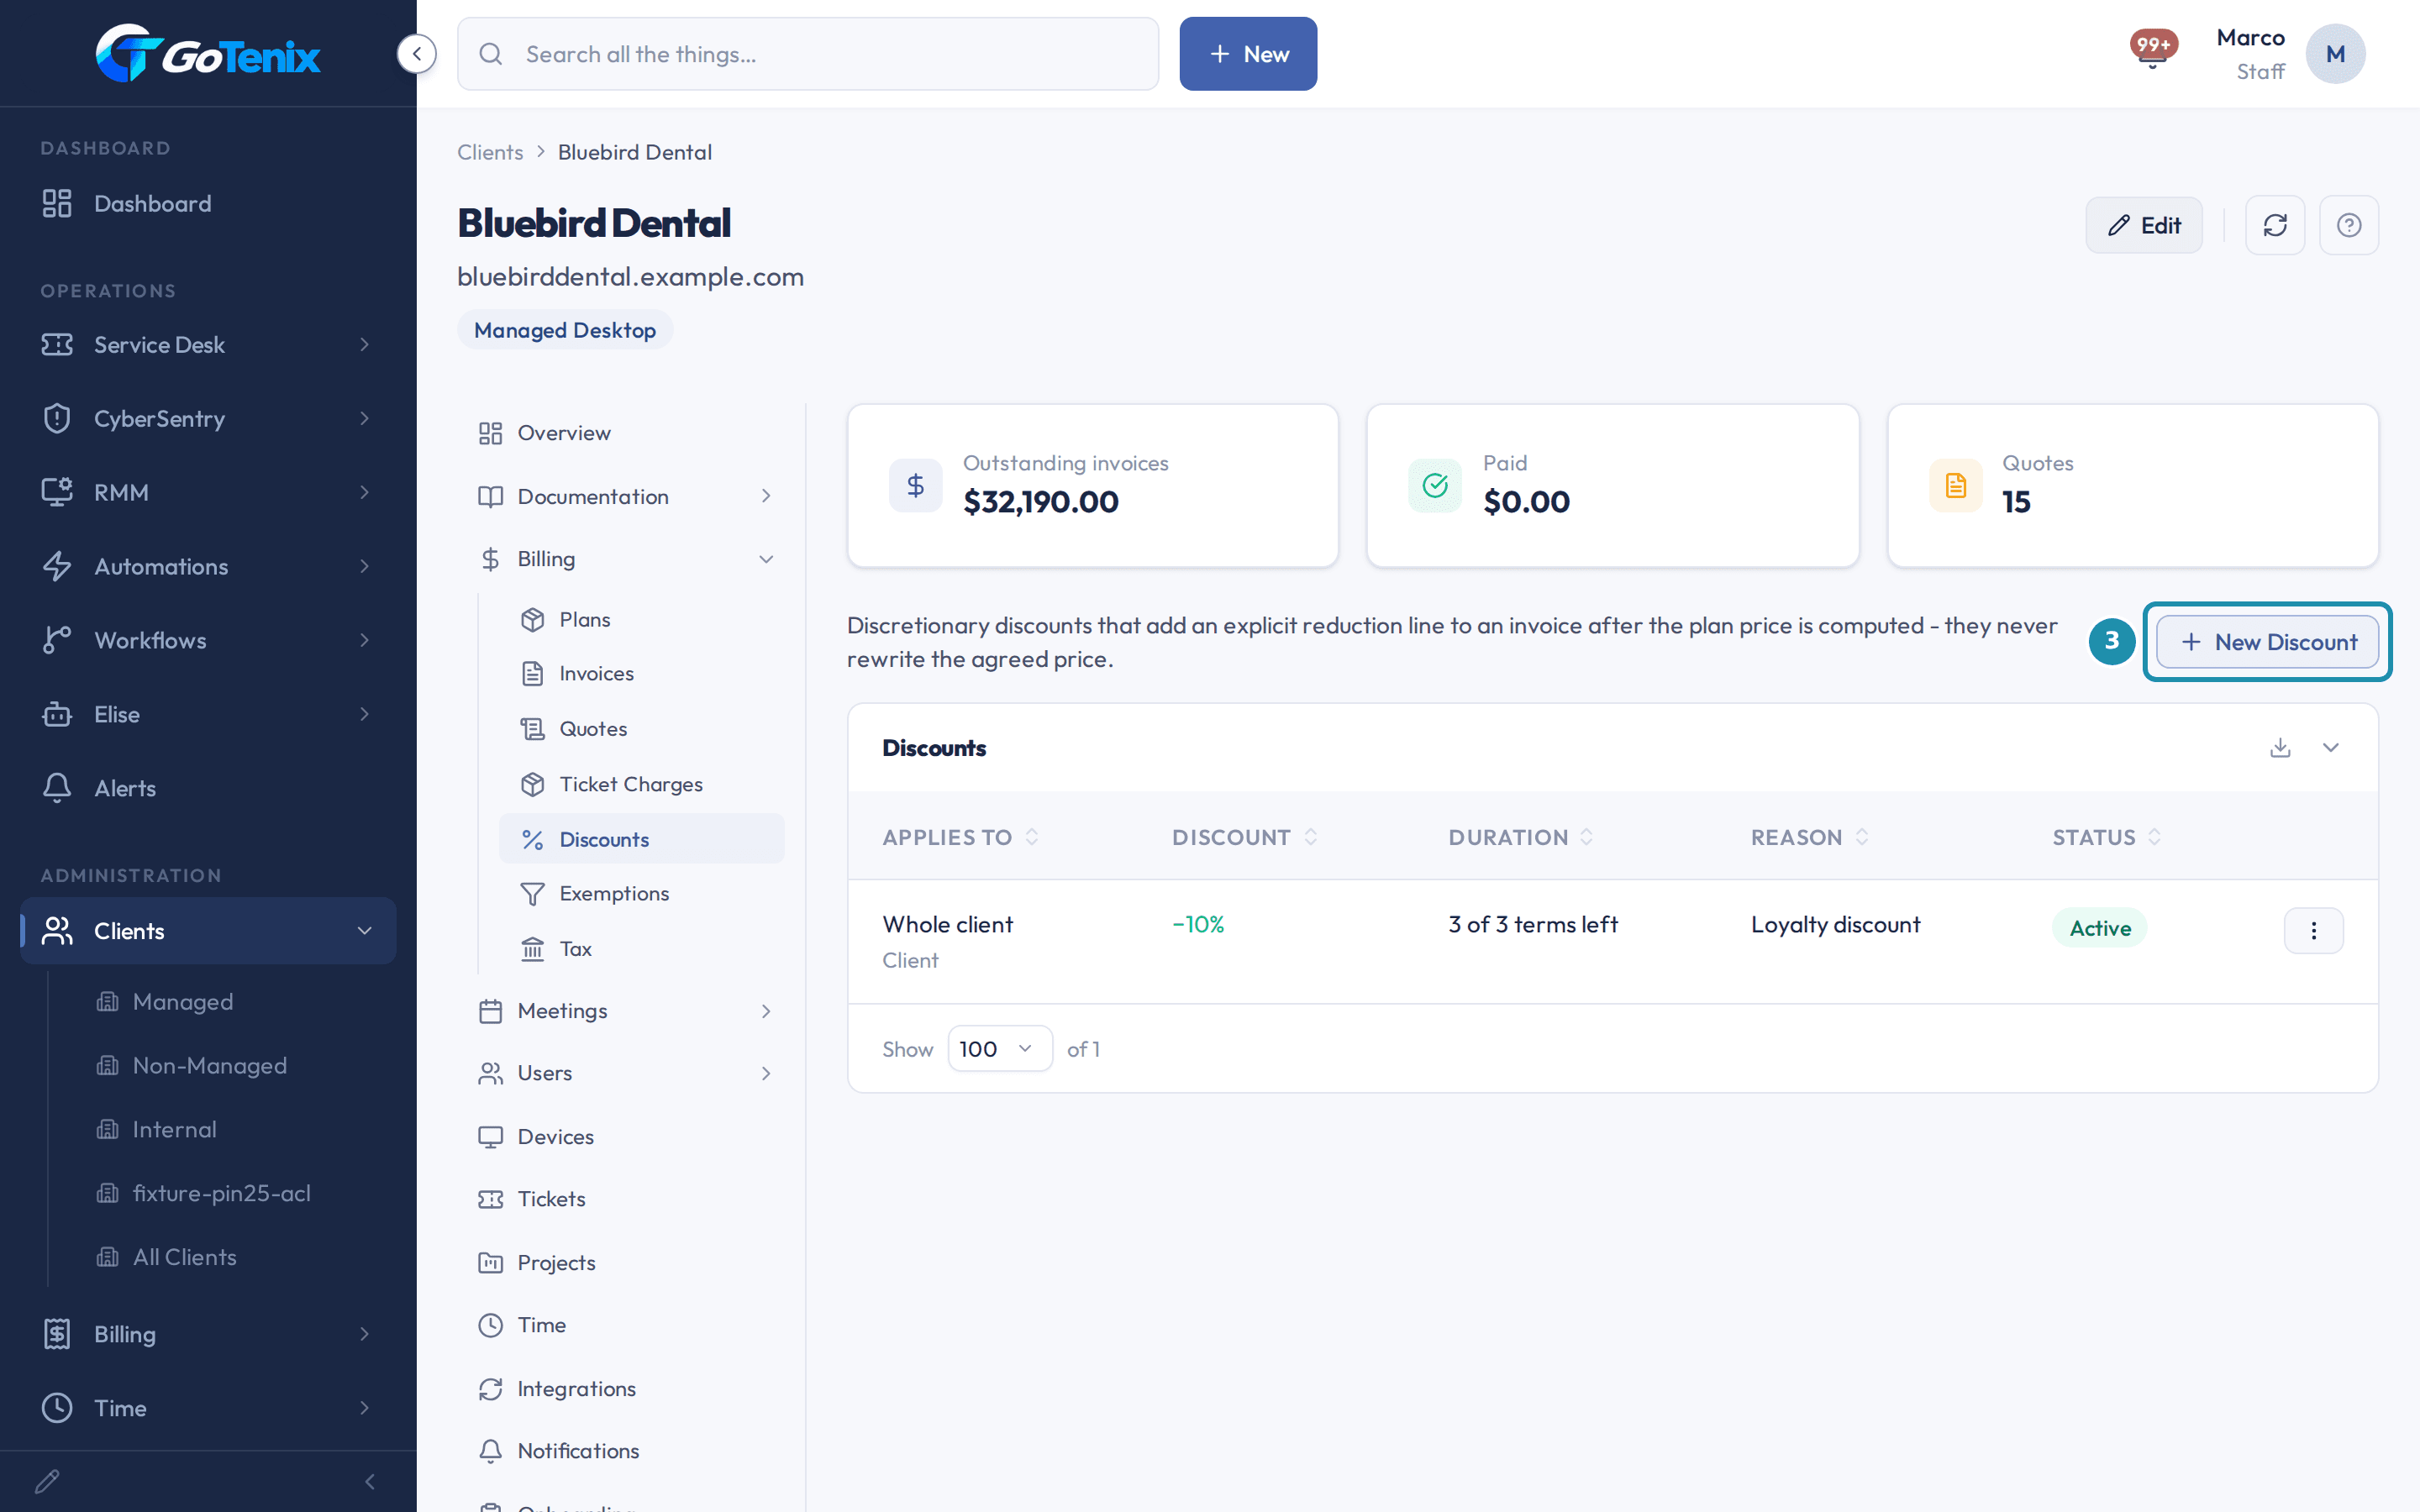Open the Plans billing page
The width and height of the screenshot is (2420, 1512).
[642, 620]
